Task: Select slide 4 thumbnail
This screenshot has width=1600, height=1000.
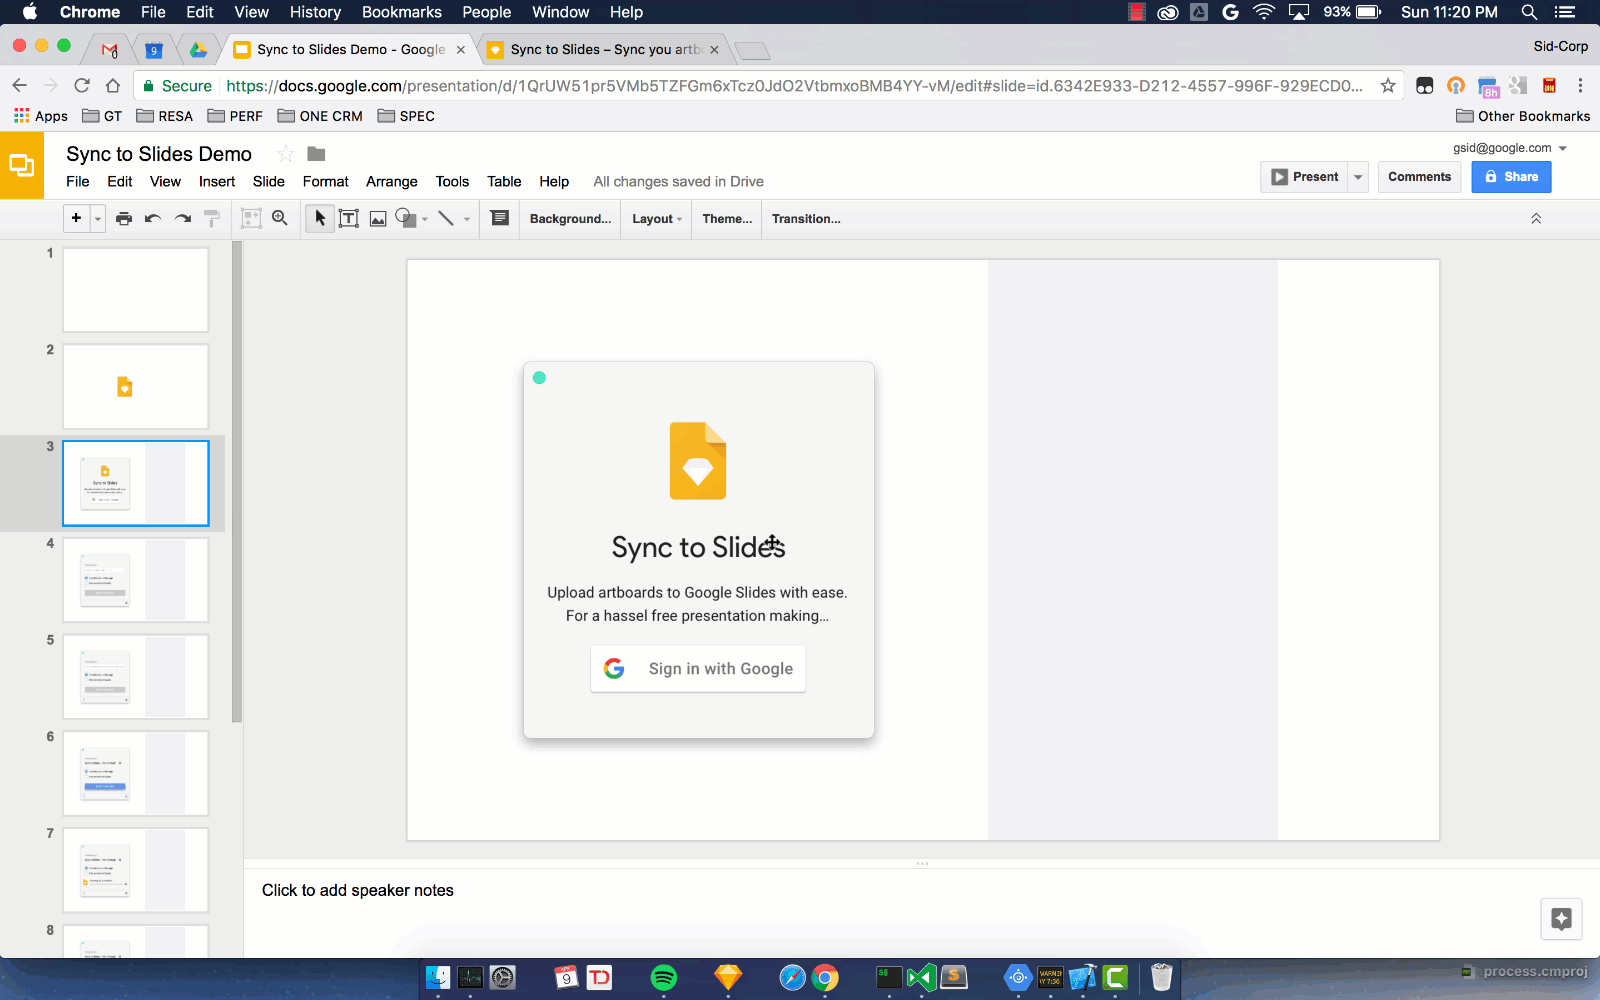Action: click(136, 580)
